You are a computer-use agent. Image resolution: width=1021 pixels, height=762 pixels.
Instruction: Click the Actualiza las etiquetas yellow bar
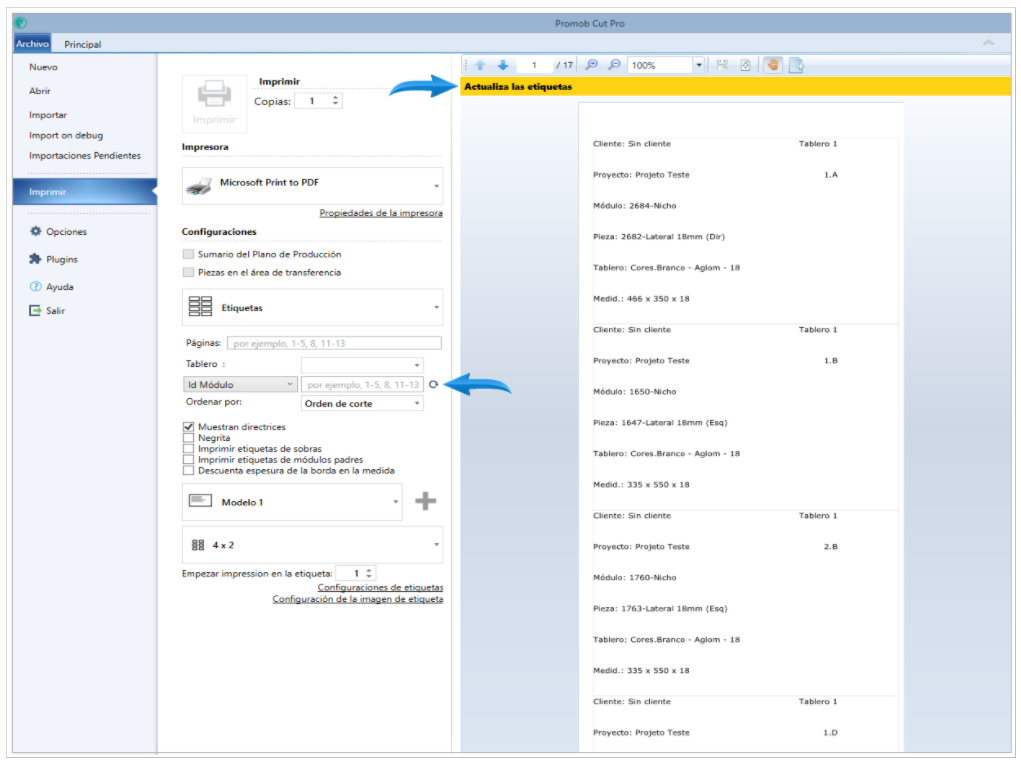coord(736,87)
